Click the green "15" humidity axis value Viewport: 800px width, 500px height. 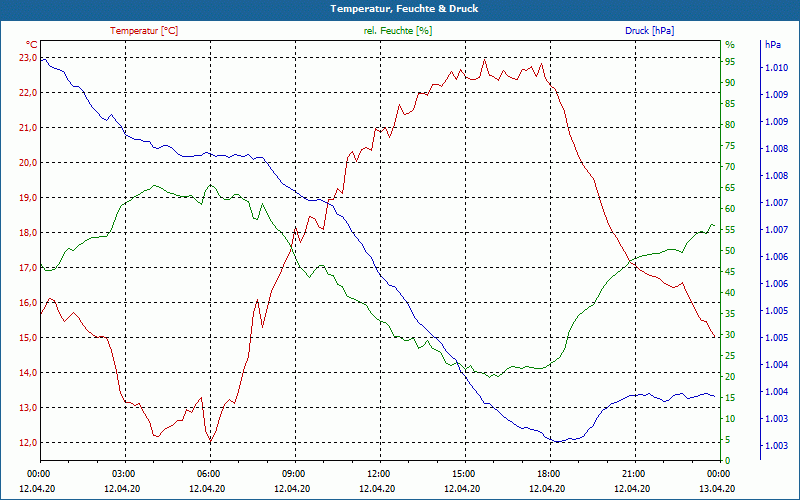click(x=730, y=398)
